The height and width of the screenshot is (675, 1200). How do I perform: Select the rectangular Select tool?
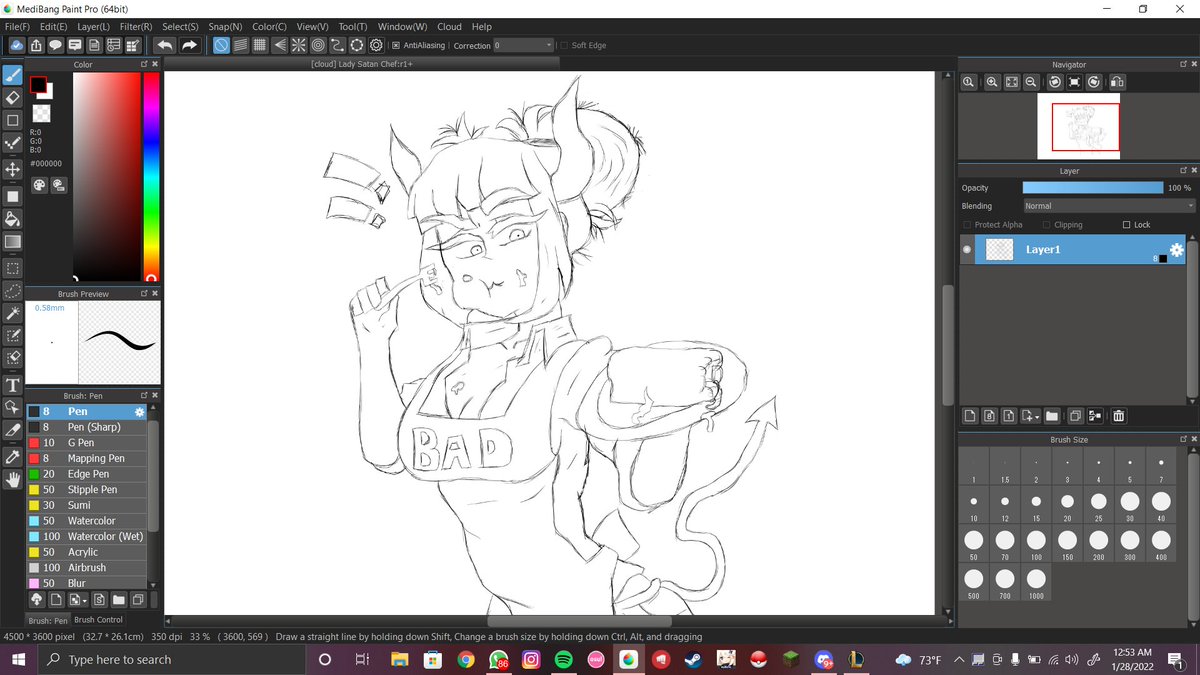pos(13,268)
